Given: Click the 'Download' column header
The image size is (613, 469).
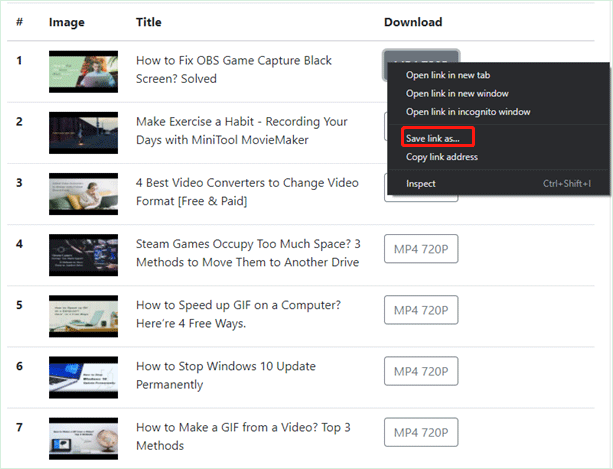Looking at the screenshot, I should (x=413, y=22).
